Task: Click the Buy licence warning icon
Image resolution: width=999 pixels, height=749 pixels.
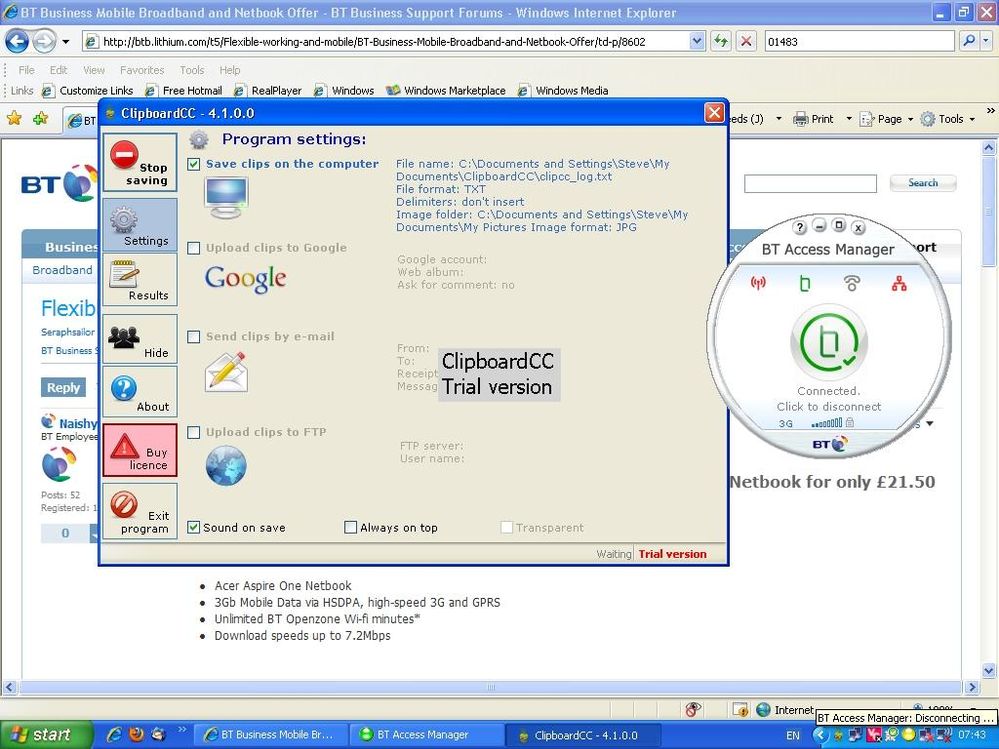Action: (125, 445)
